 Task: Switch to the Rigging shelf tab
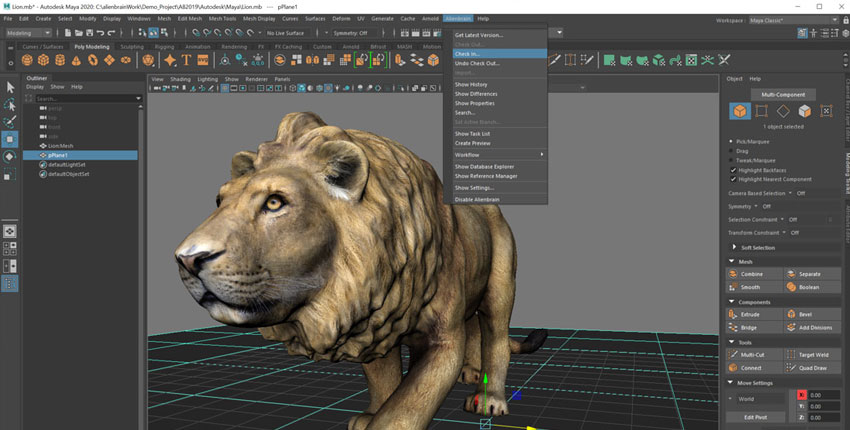tap(164, 47)
